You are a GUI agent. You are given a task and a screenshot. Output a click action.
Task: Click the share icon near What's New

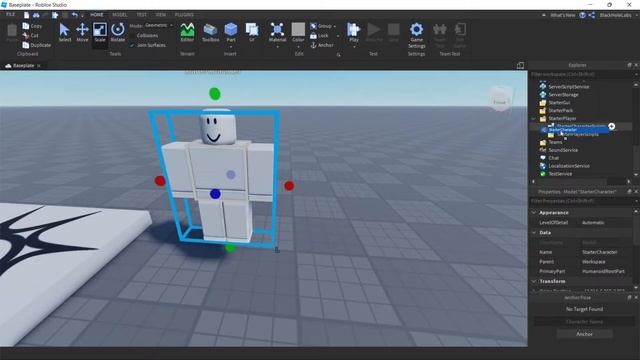591,15
